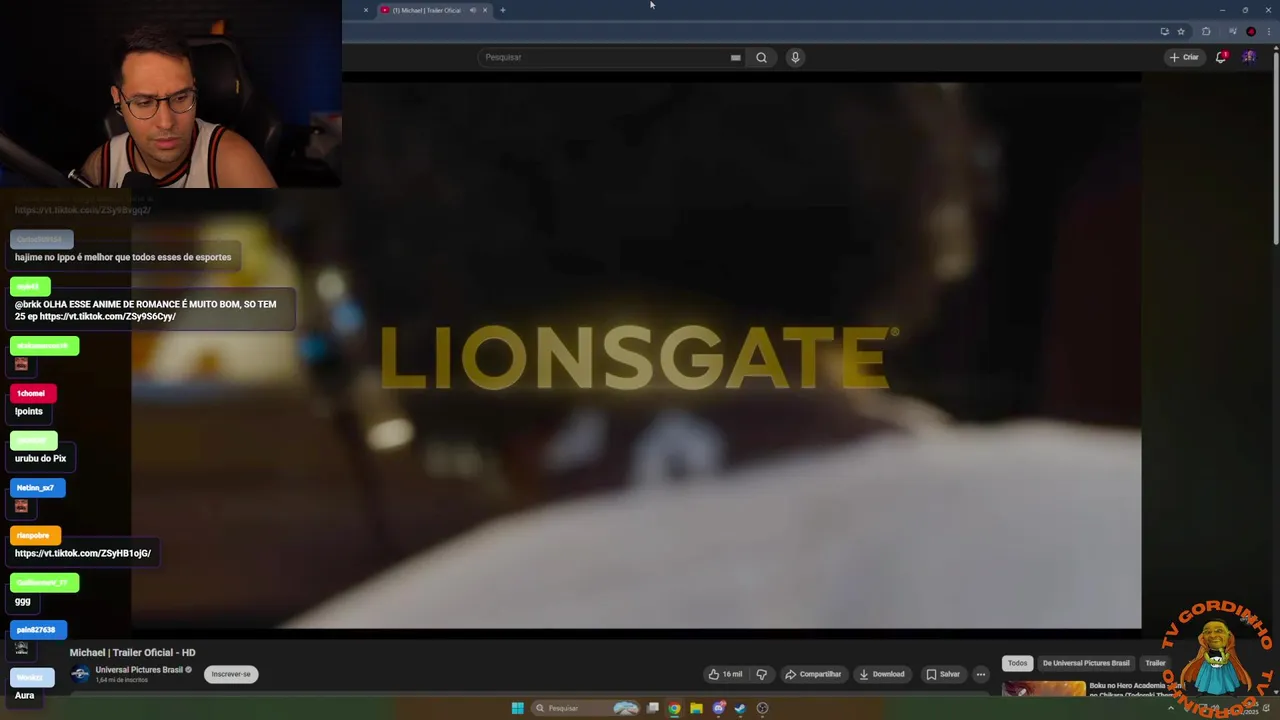Like the video with 16 mil likes
Screen dimensions: 1280x720
tap(725, 674)
